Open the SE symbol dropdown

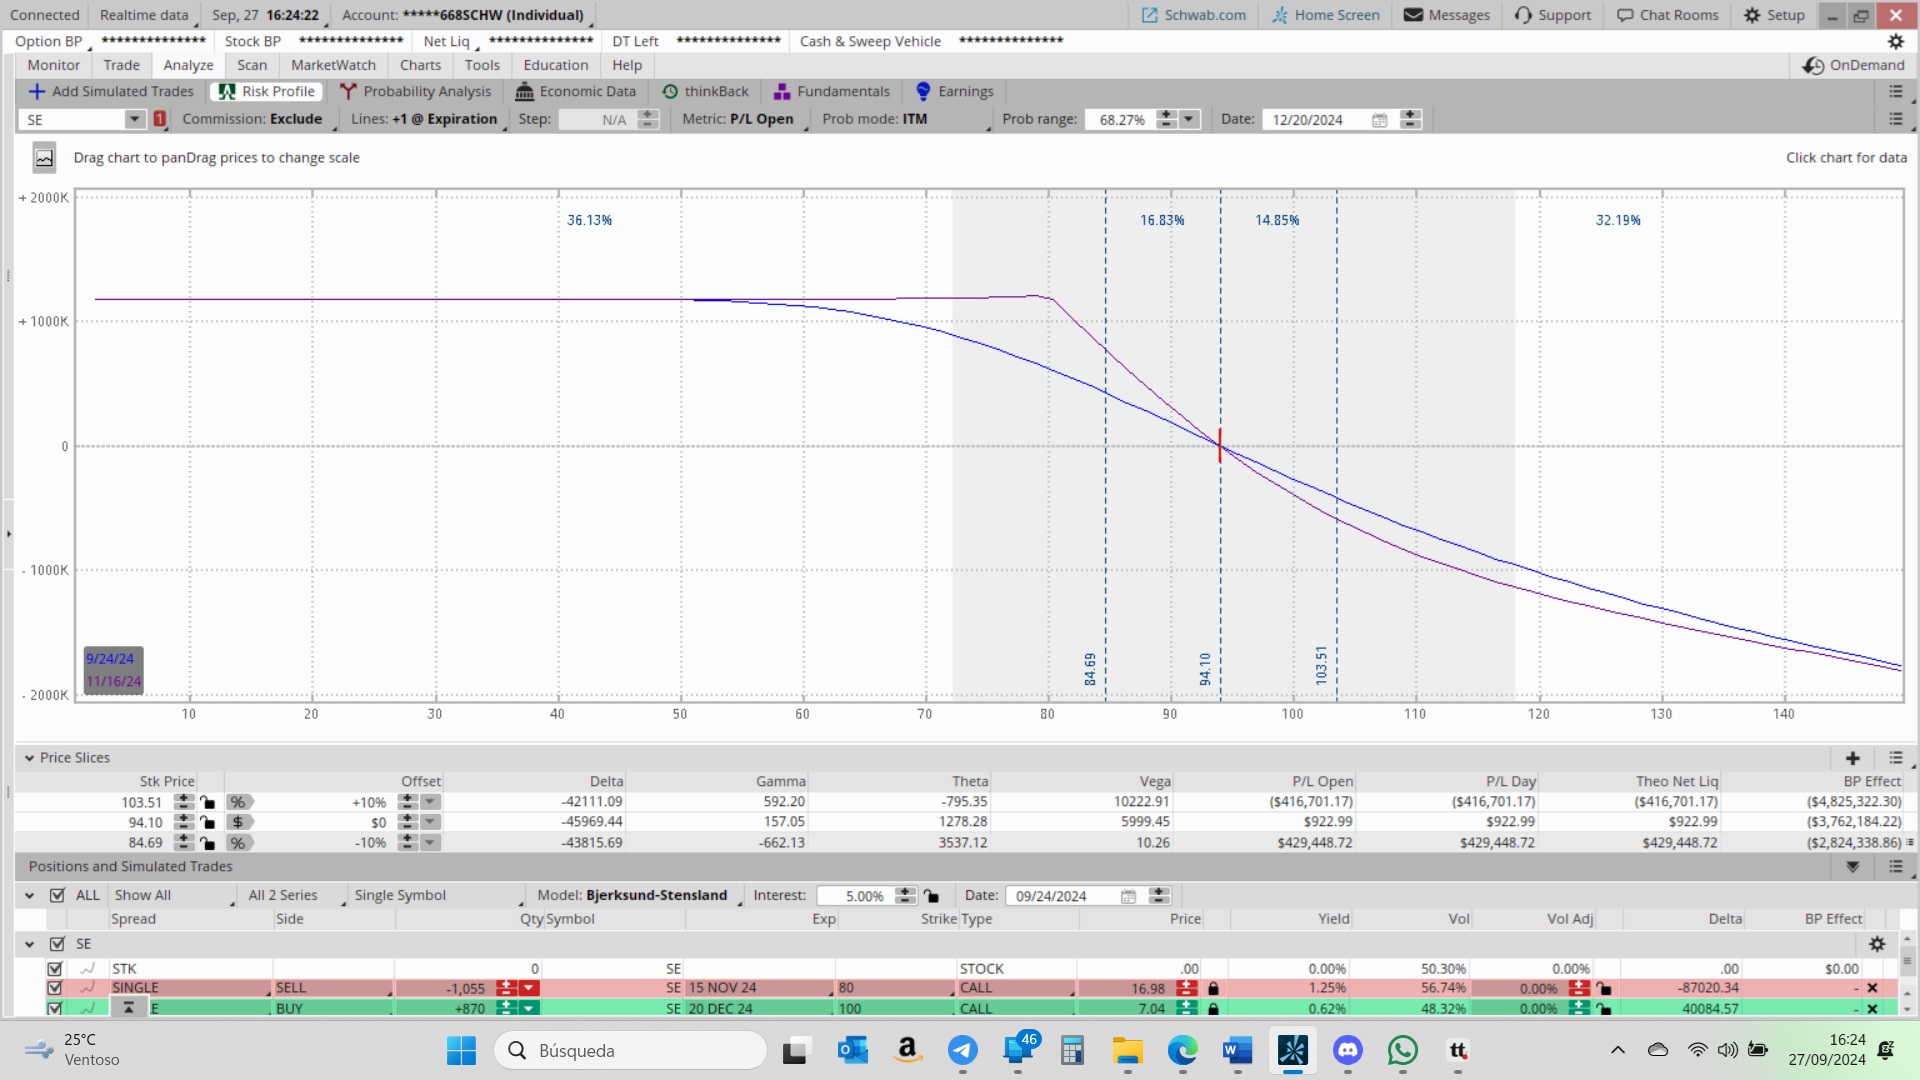click(134, 120)
